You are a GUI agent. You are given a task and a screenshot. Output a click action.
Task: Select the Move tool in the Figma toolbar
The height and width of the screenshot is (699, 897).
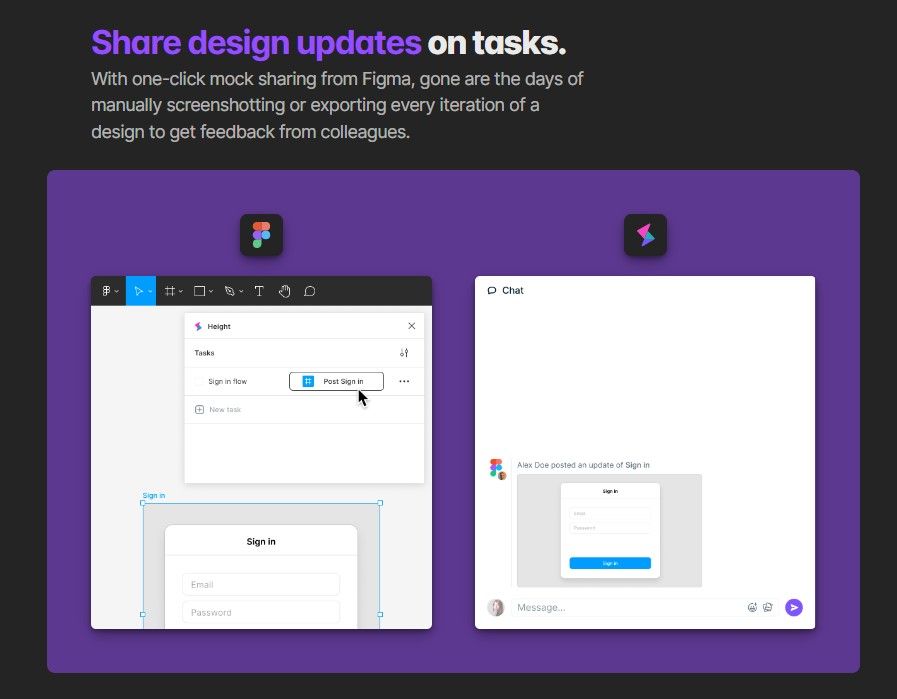pyautogui.click(x=138, y=290)
